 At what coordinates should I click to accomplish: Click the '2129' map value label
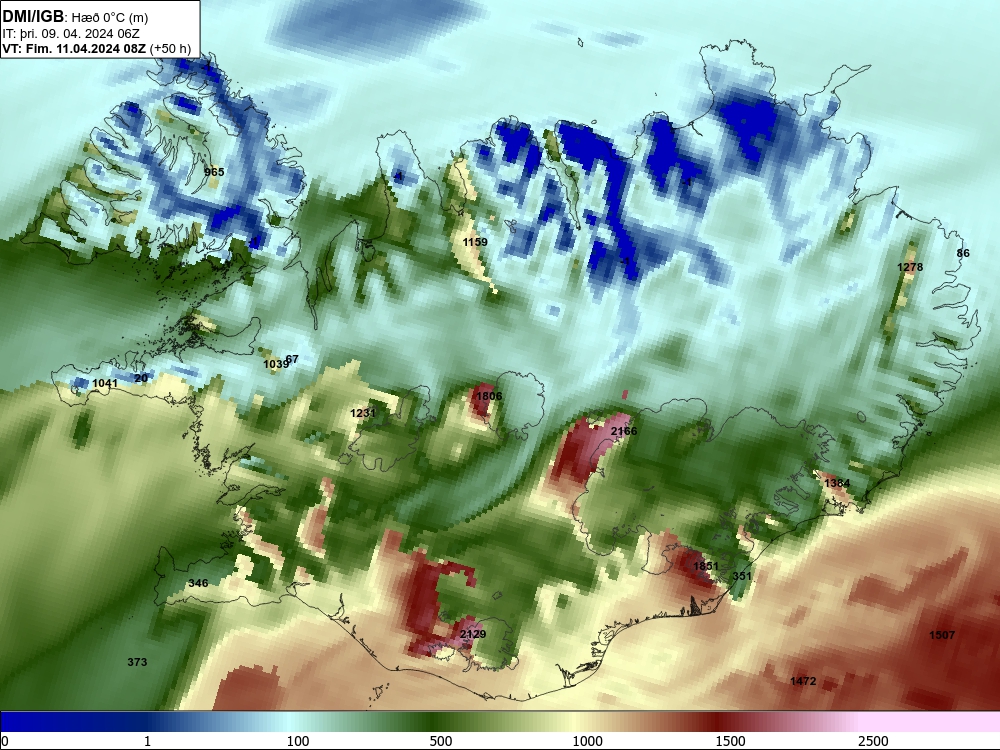pyautogui.click(x=473, y=634)
